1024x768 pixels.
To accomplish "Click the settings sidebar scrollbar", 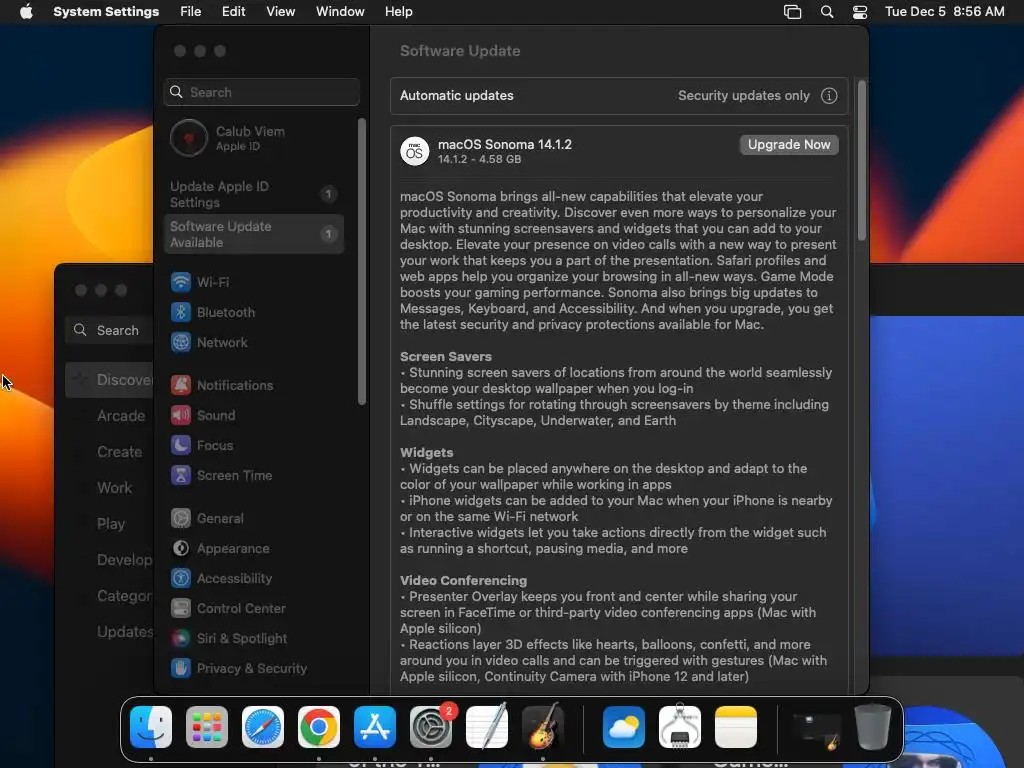I will point(362,261).
